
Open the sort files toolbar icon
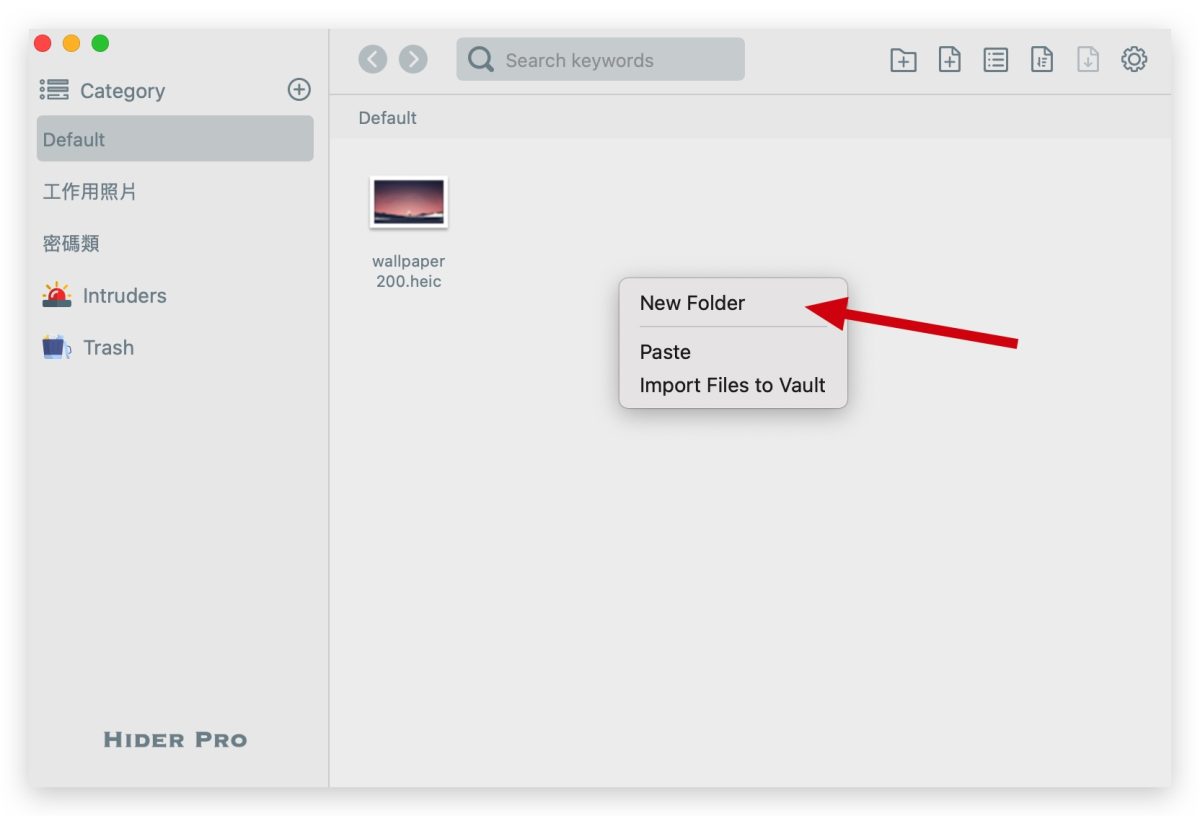pyautogui.click(x=1041, y=60)
